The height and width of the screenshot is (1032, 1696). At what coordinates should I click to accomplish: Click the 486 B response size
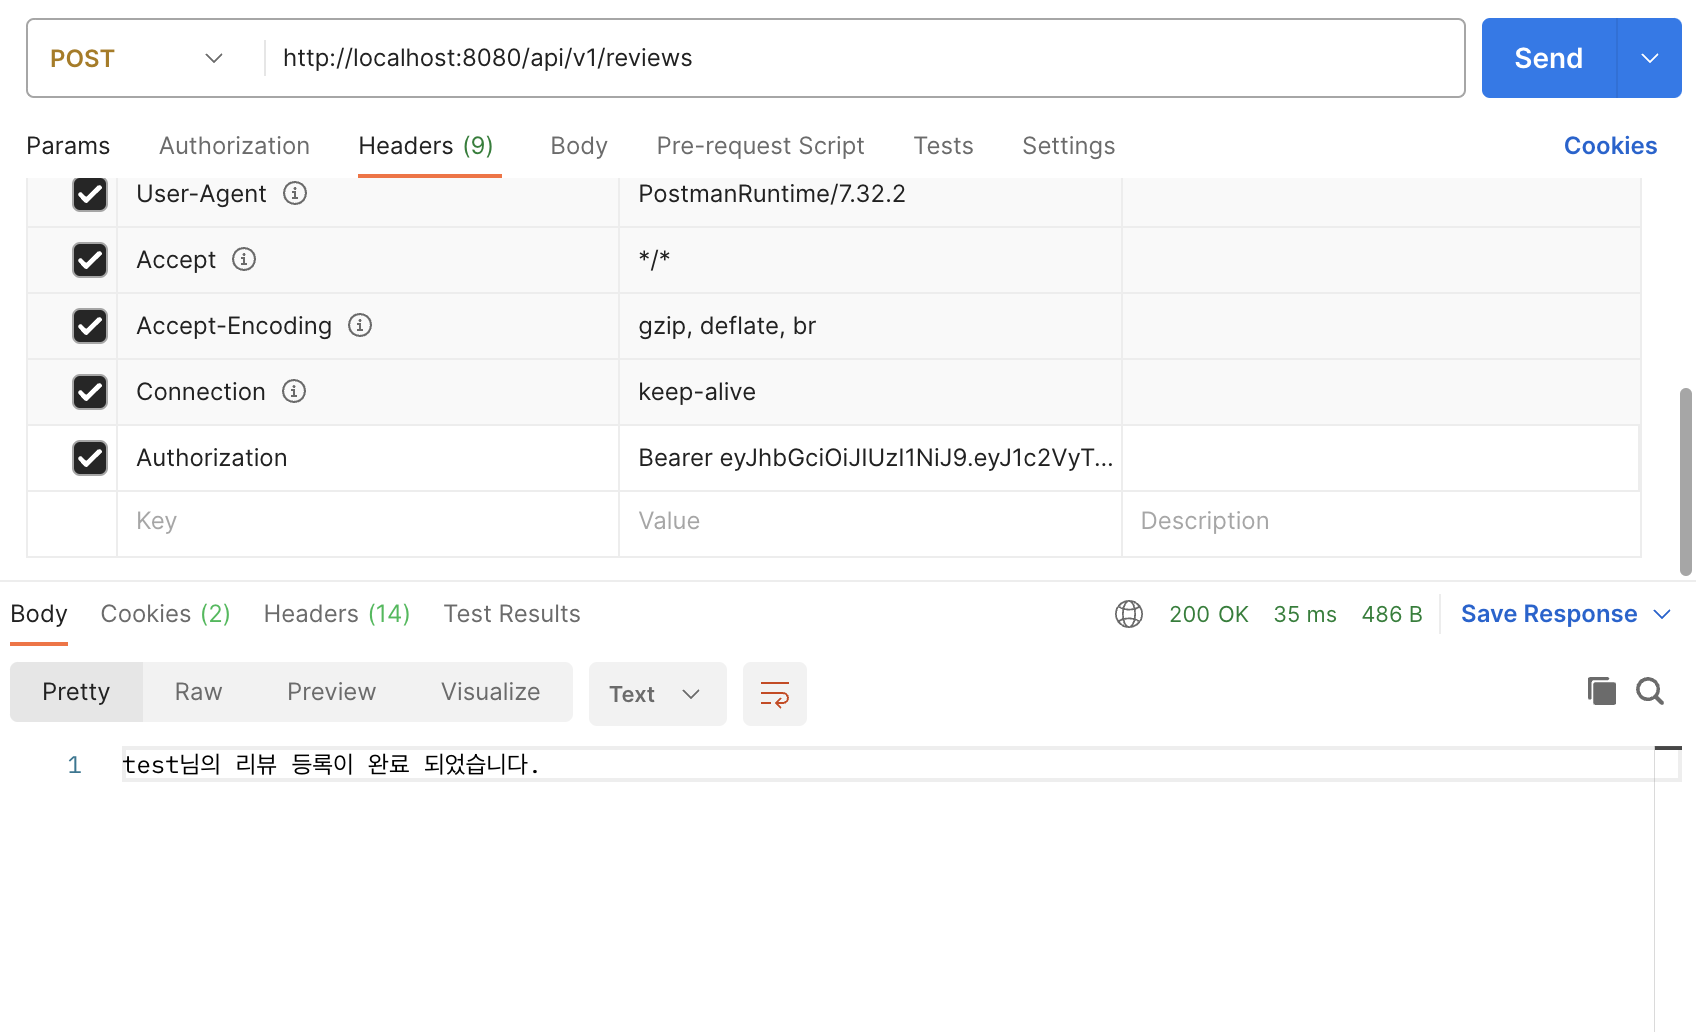[1391, 614]
